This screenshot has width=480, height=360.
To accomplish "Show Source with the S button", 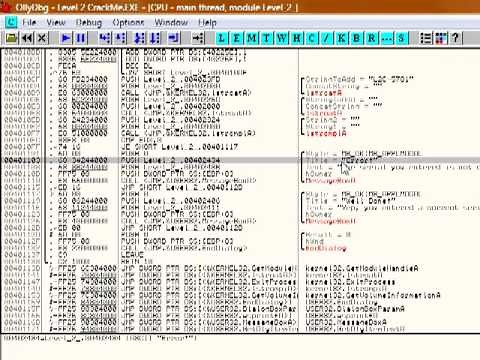I will (401, 38).
